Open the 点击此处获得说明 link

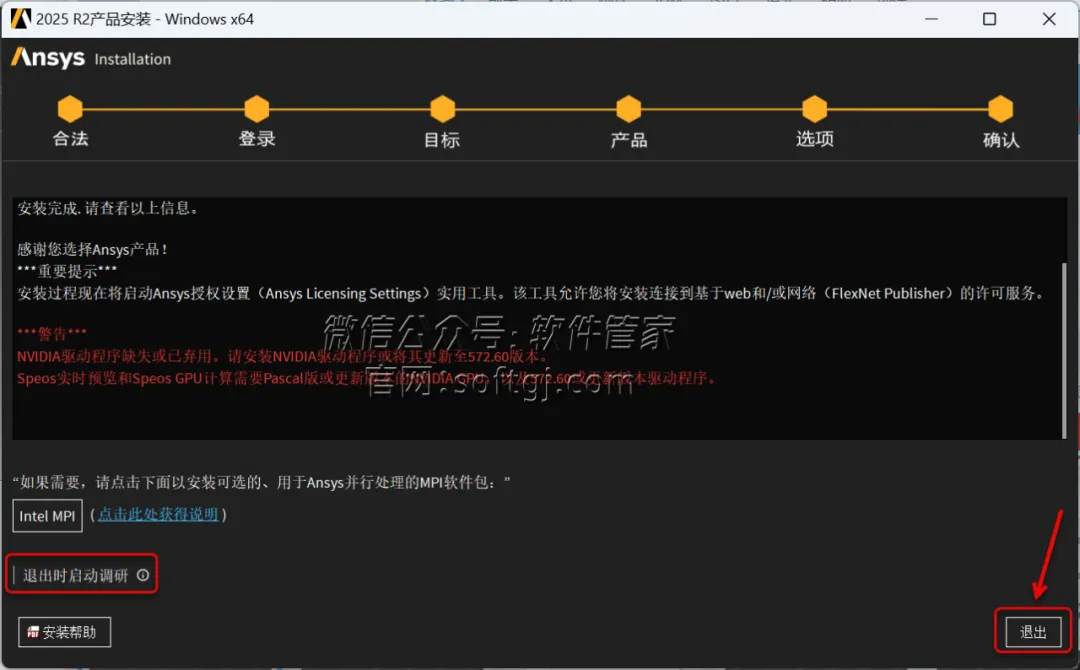158,514
